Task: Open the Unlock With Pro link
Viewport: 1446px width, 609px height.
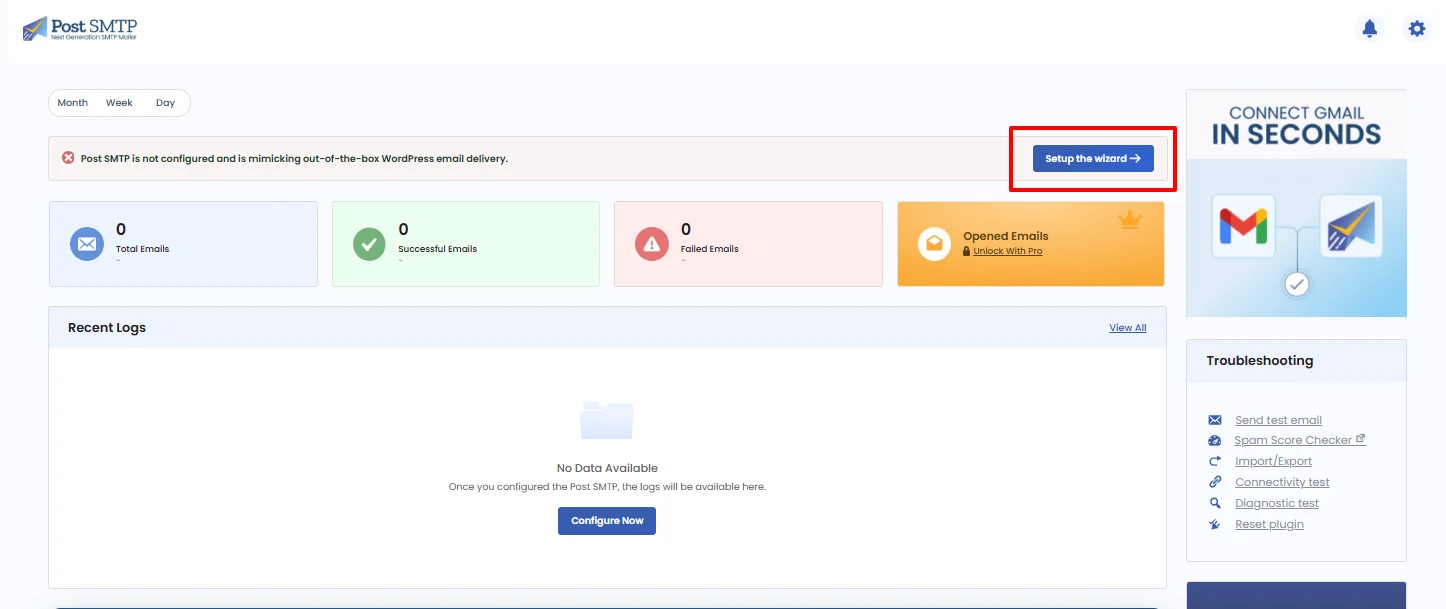Action: [1008, 251]
